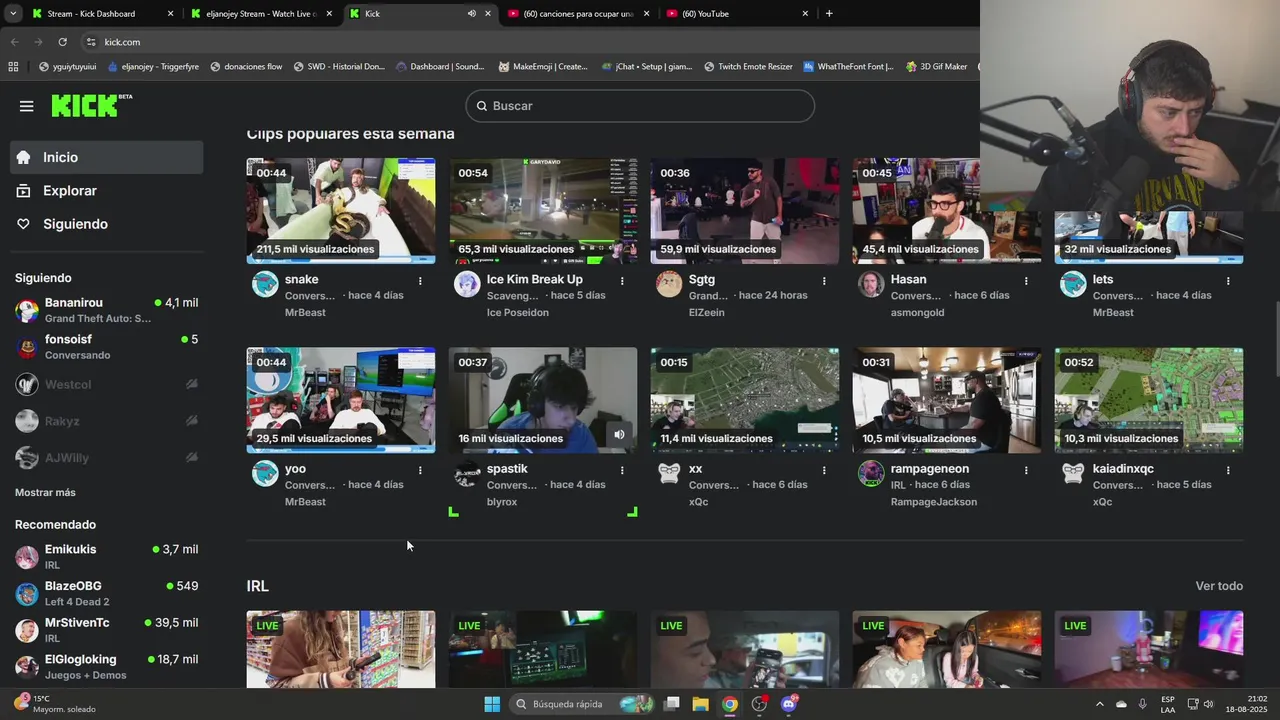Click the rampageneon channel avatar

(871, 473)
